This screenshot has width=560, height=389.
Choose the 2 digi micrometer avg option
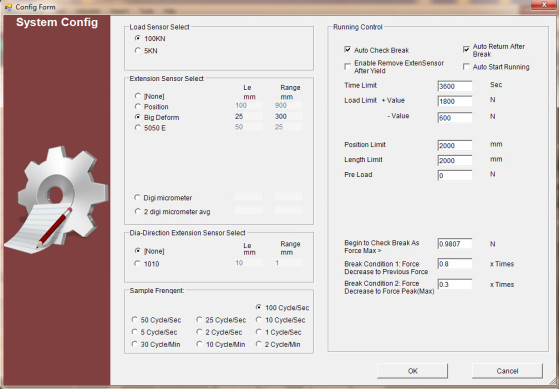click(x=138, y=211)
